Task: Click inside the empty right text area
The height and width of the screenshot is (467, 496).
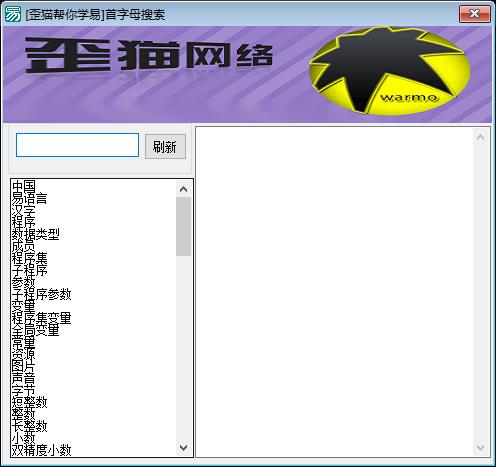Action: tap(334, 292)
